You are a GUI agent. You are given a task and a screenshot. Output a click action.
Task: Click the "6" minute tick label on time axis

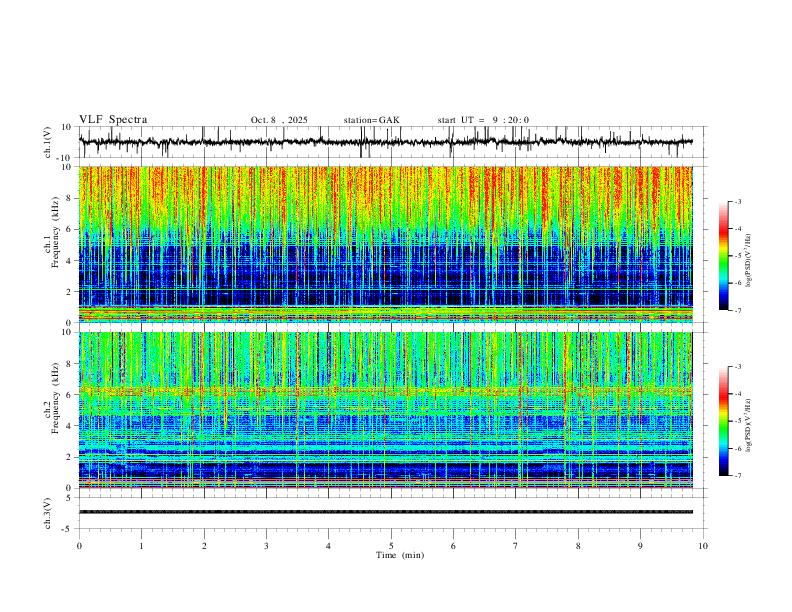coord(453,546)
